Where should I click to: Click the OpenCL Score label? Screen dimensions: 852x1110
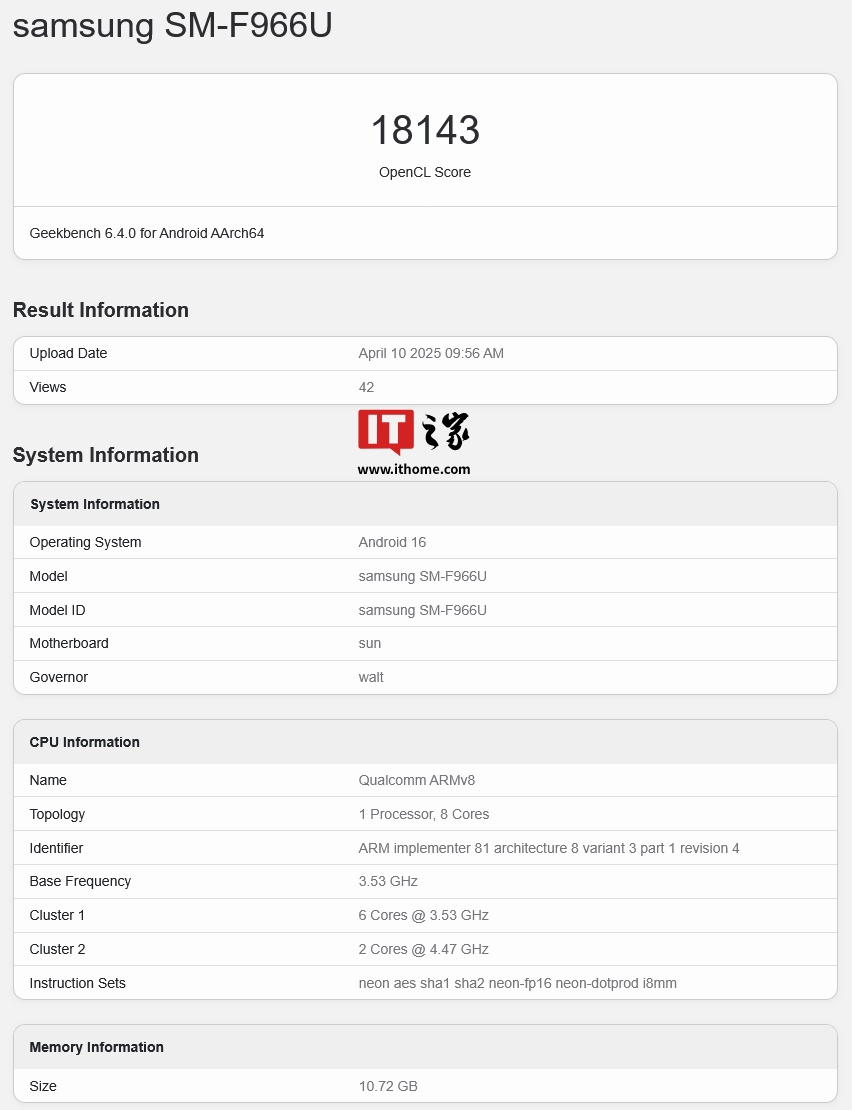425,172
